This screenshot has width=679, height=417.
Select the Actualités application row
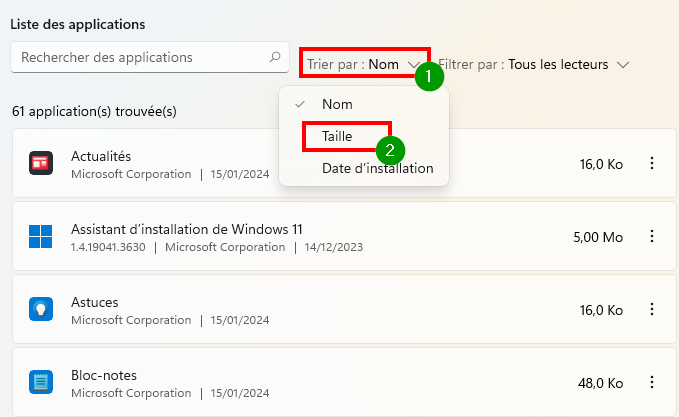click(x=344, y=163)
